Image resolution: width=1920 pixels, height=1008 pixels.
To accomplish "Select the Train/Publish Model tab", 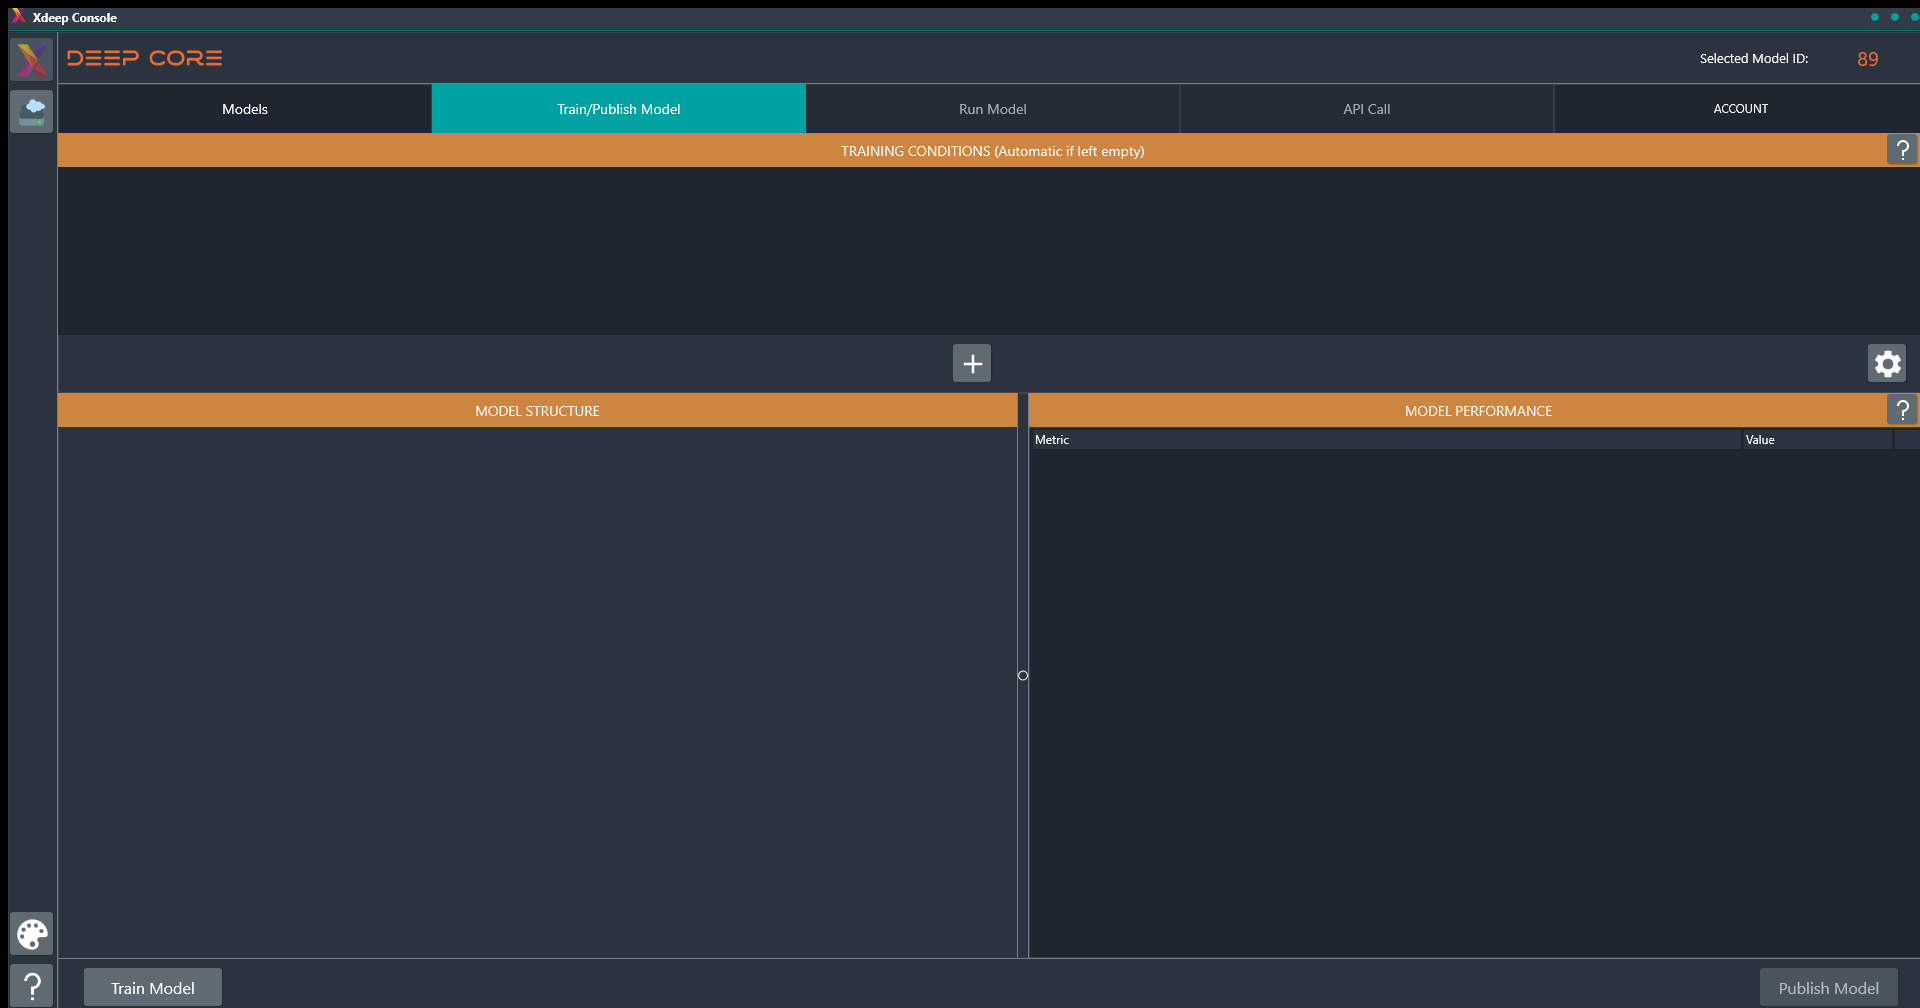I will (619, 109).
